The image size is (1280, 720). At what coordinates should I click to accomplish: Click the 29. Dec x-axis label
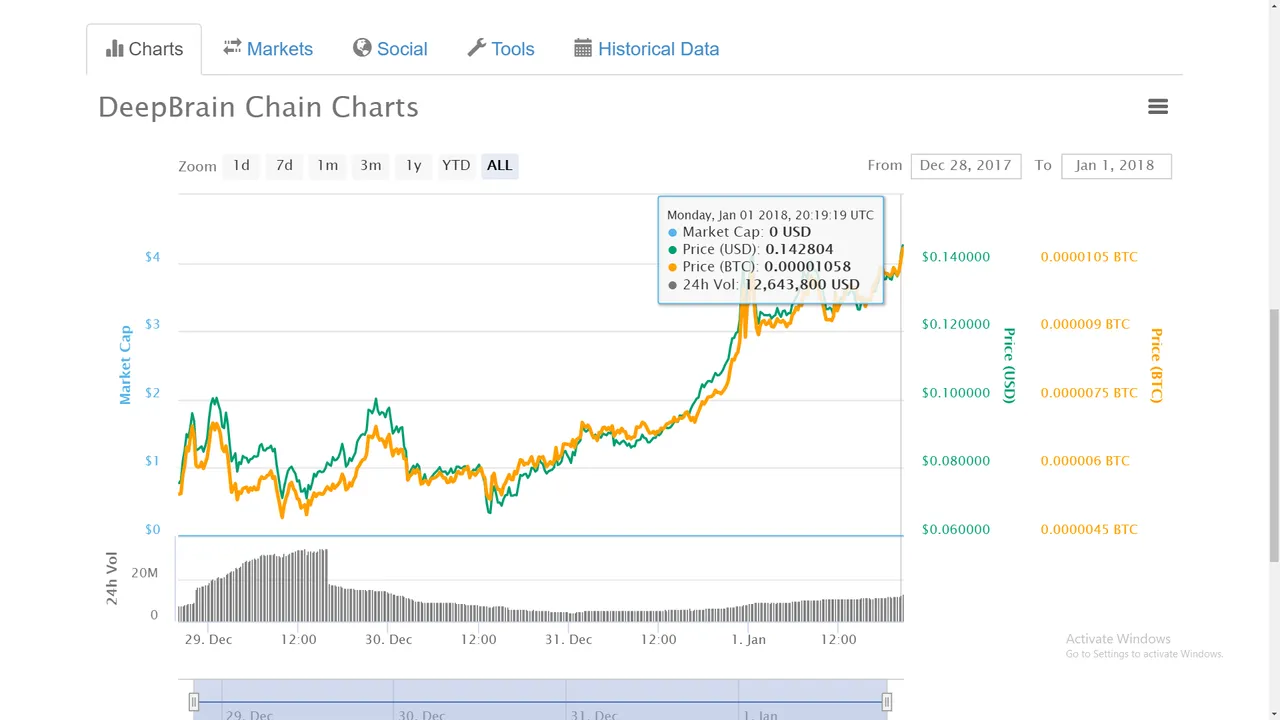tap(208, 639)
